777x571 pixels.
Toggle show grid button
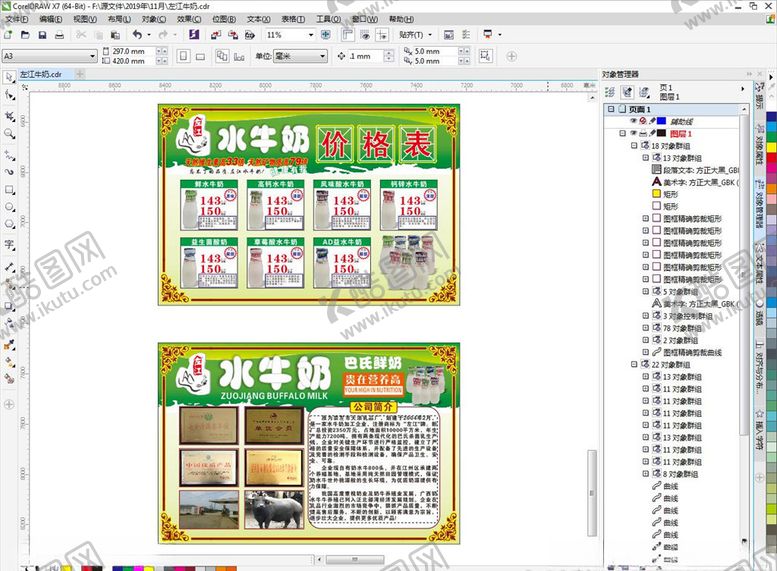365,35
